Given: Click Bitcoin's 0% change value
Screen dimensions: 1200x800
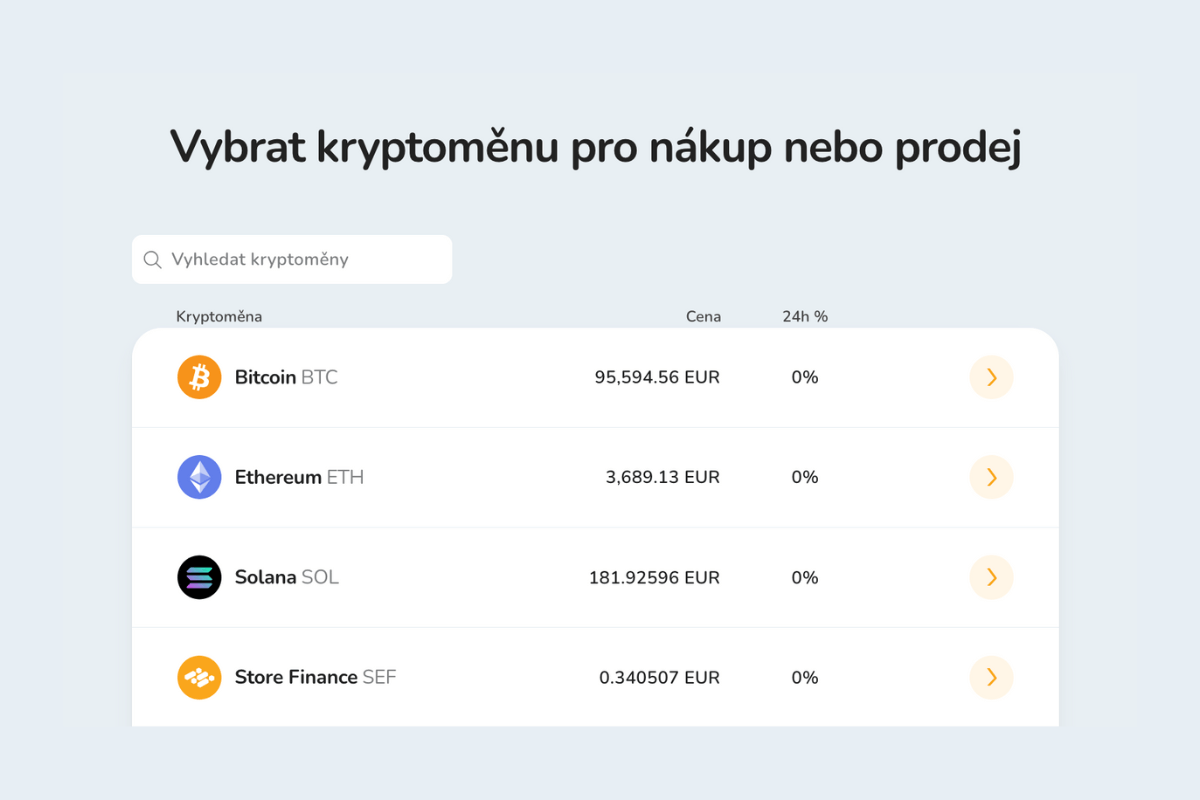Looking at the screenshot, I should pos(804,377).
